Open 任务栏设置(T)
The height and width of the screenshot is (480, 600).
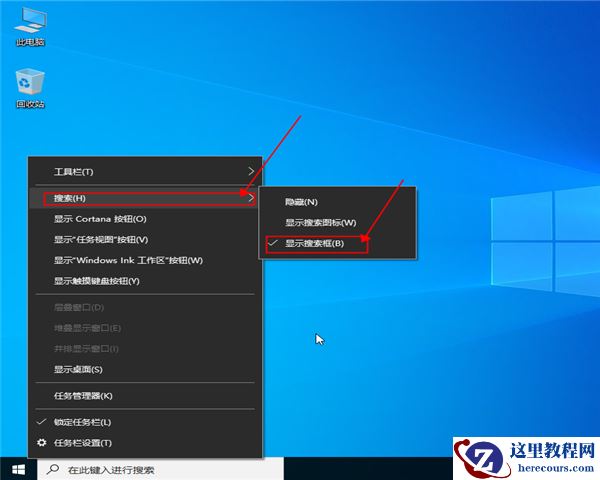coord(145,443)
